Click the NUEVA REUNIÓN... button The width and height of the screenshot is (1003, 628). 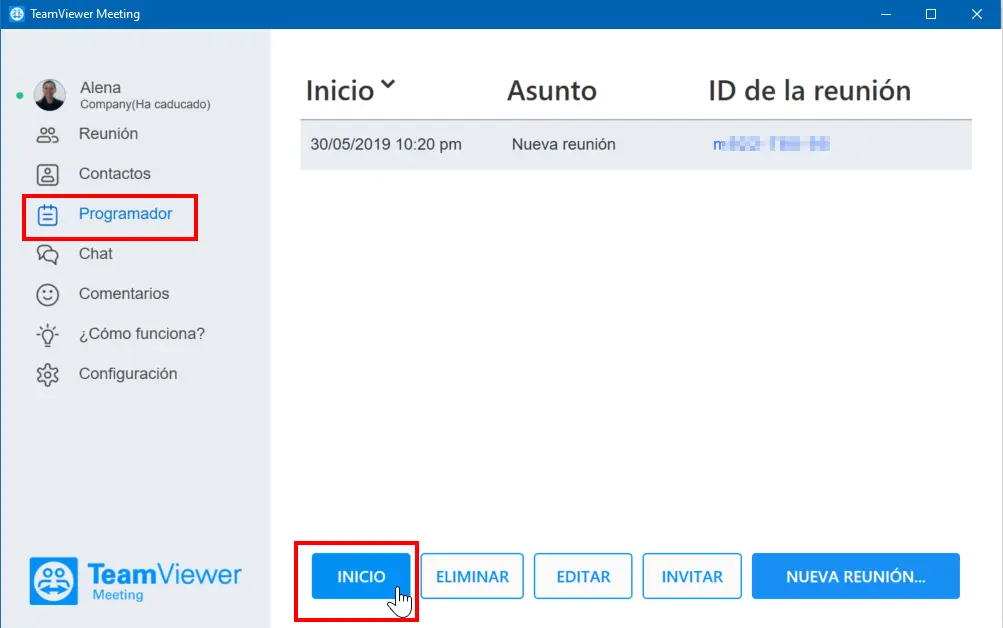tap(856, 576)
